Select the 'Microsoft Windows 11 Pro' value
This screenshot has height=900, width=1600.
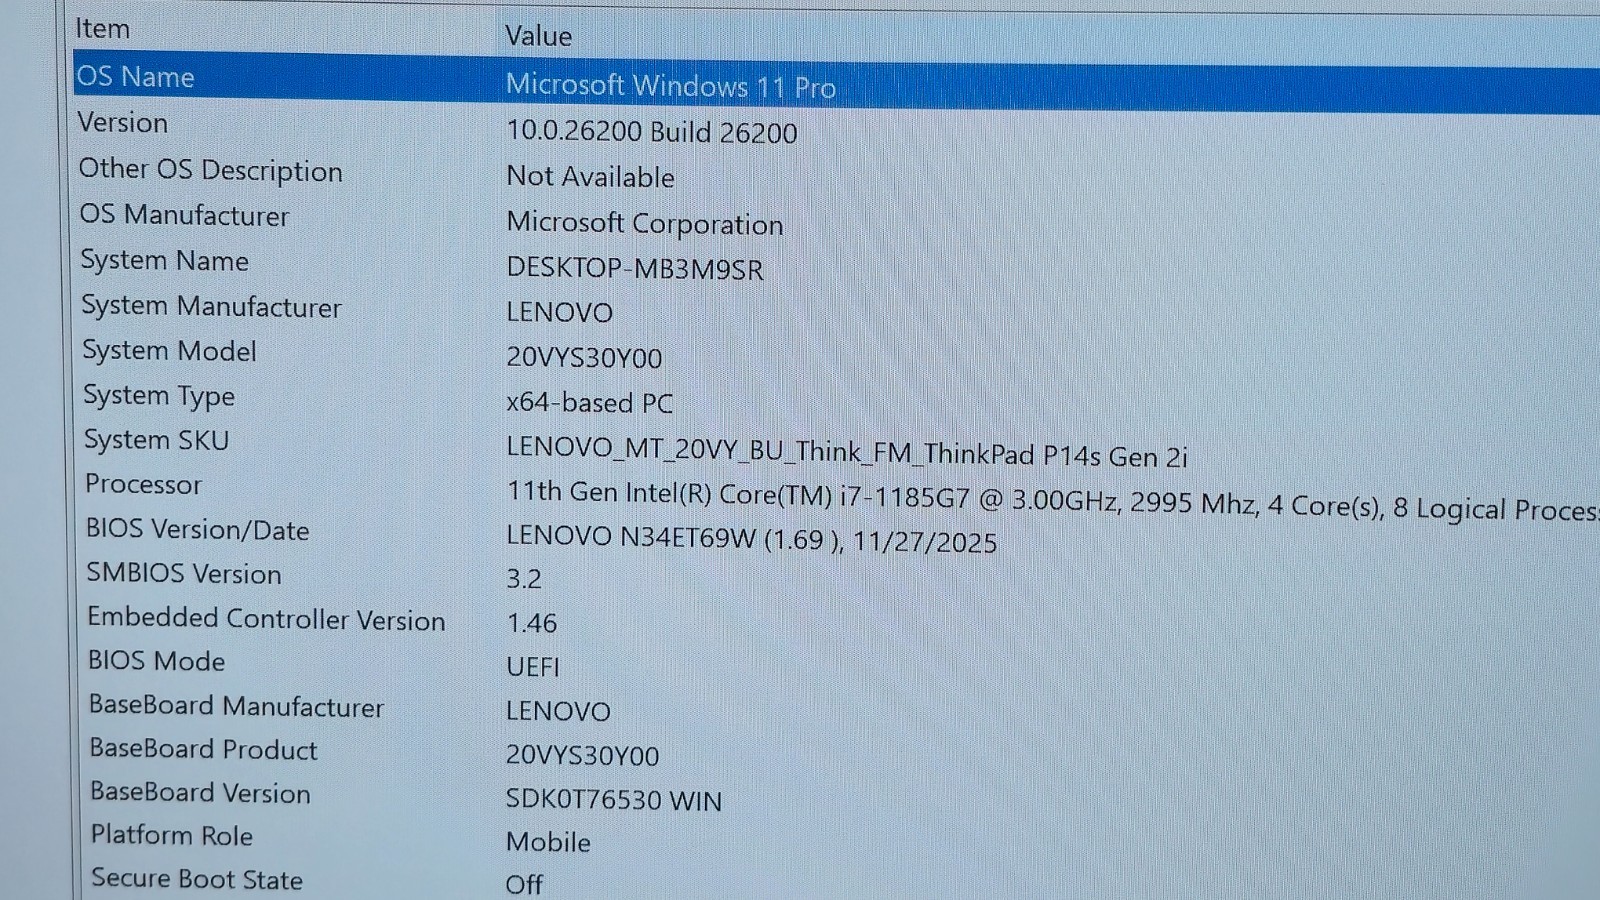(671, 86)
